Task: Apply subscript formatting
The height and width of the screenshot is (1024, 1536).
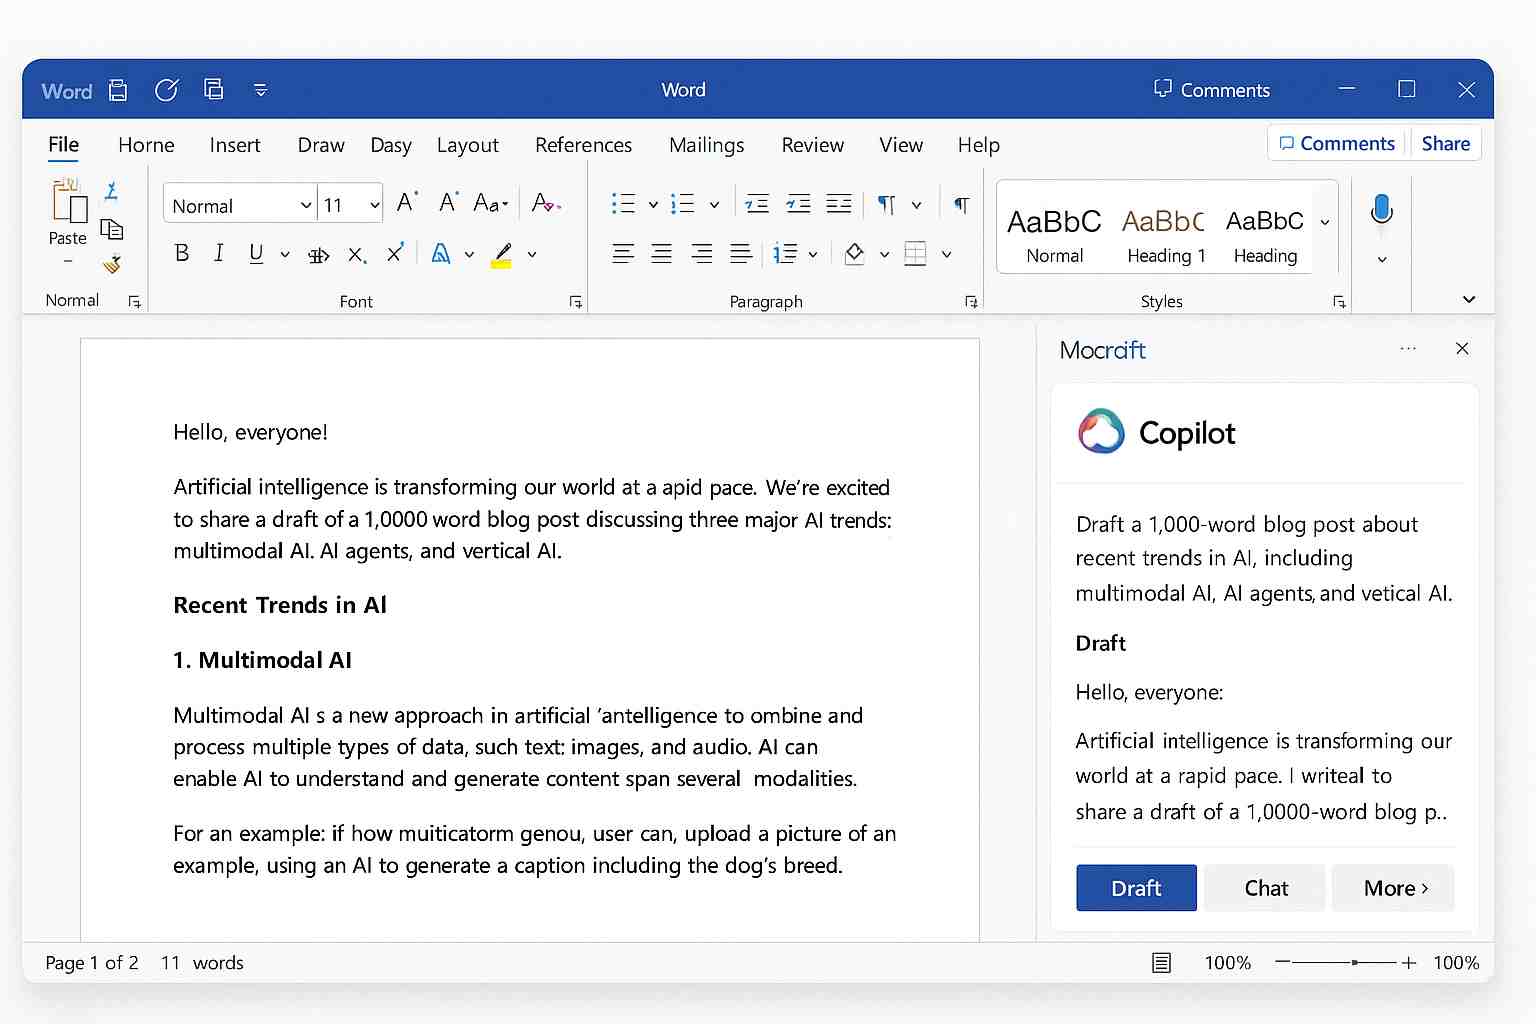Action: 357,255
